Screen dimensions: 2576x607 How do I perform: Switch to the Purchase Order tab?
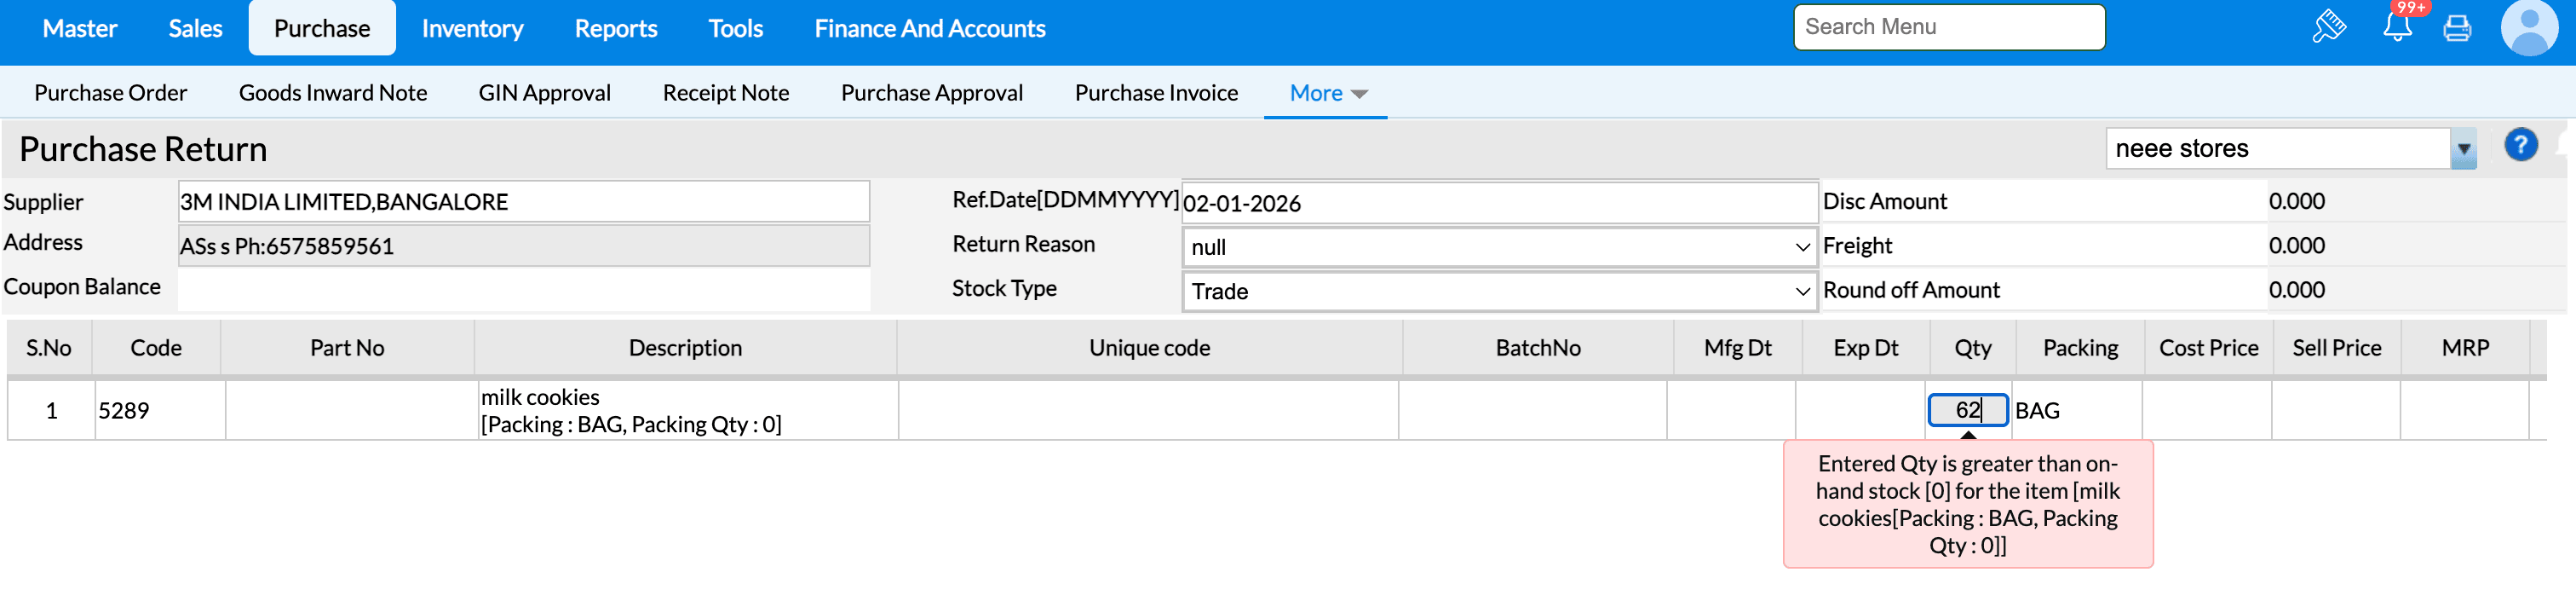110,93
